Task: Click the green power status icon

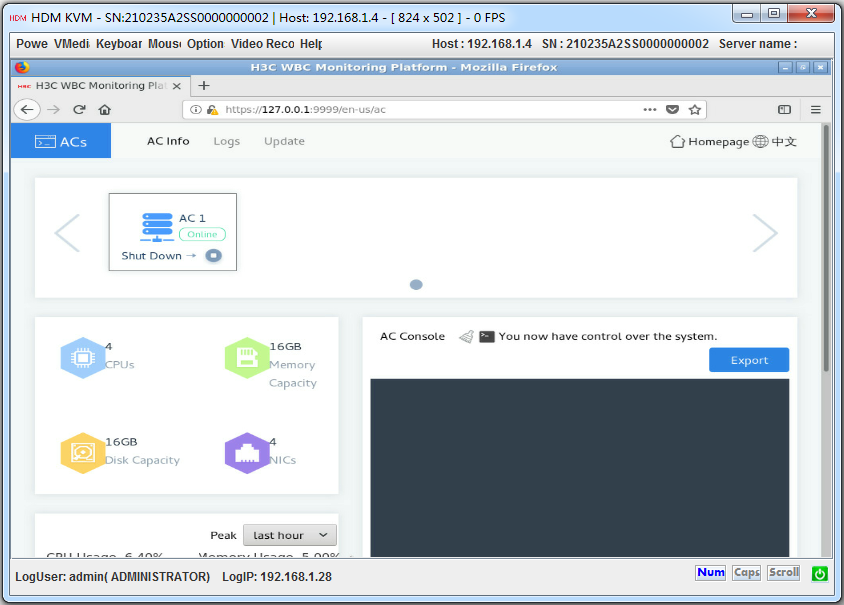Action: 820,574
